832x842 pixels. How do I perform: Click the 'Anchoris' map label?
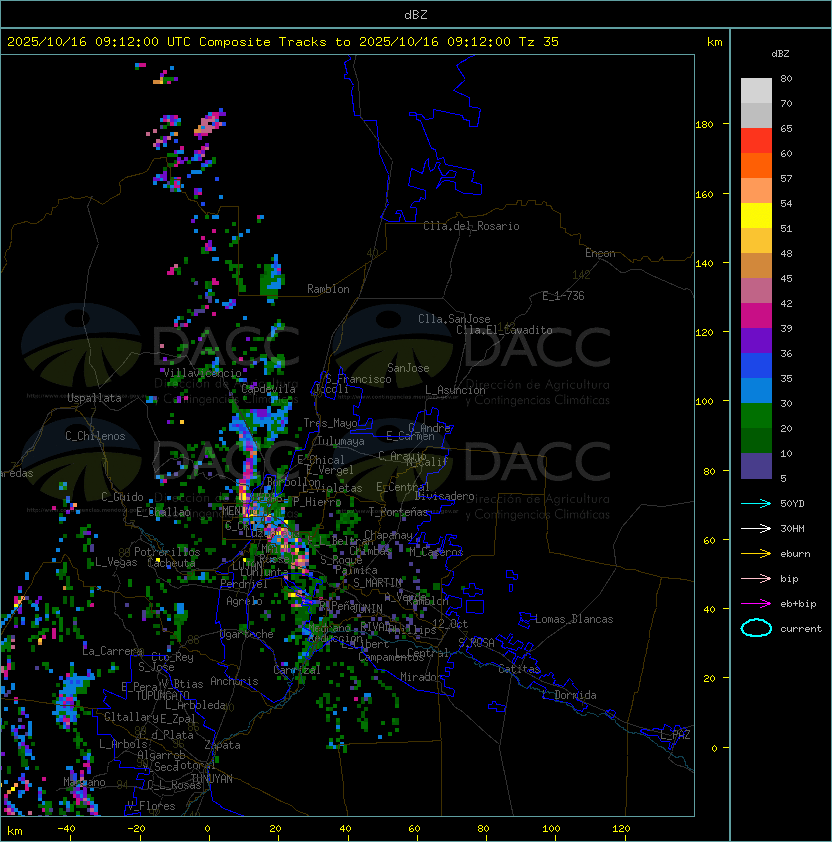point(234,681)
